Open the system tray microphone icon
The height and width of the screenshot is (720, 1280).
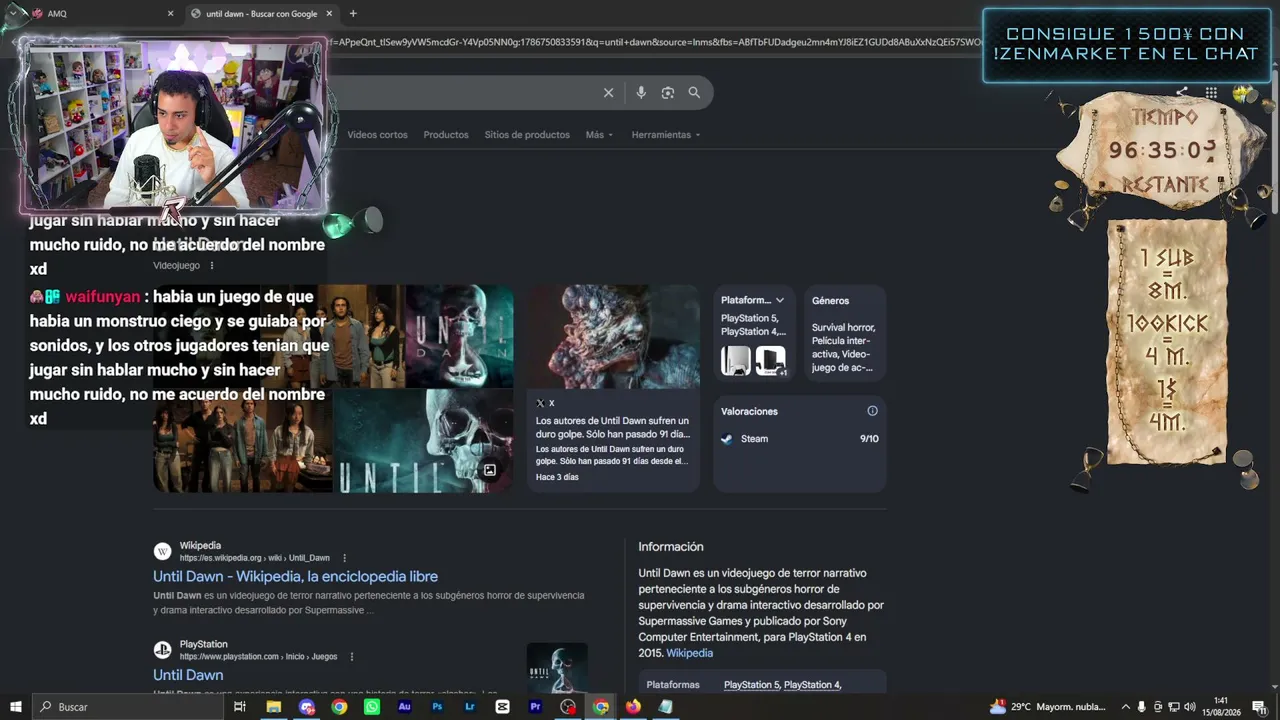tap(1143, 707)
